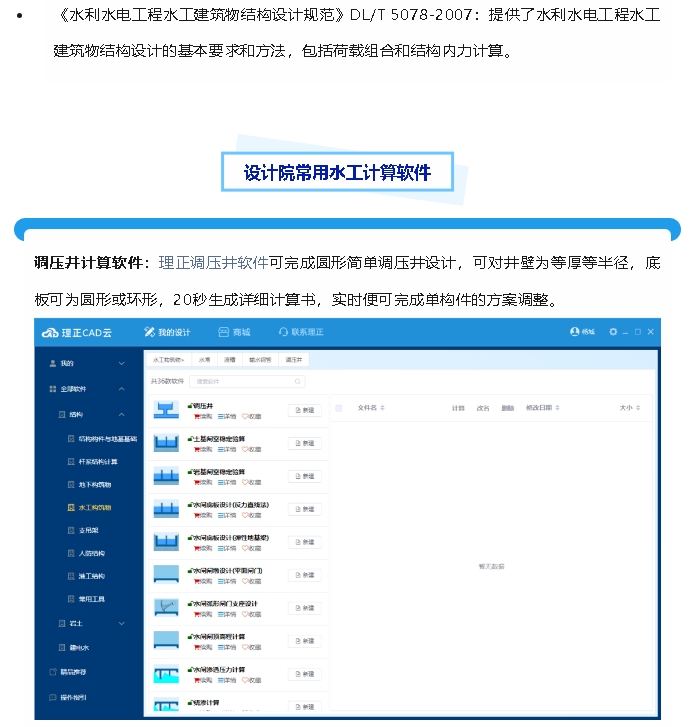The image size is (692, 727).
Task: Open the 调压井 software thumbnail icon
Action: (166, 410)
